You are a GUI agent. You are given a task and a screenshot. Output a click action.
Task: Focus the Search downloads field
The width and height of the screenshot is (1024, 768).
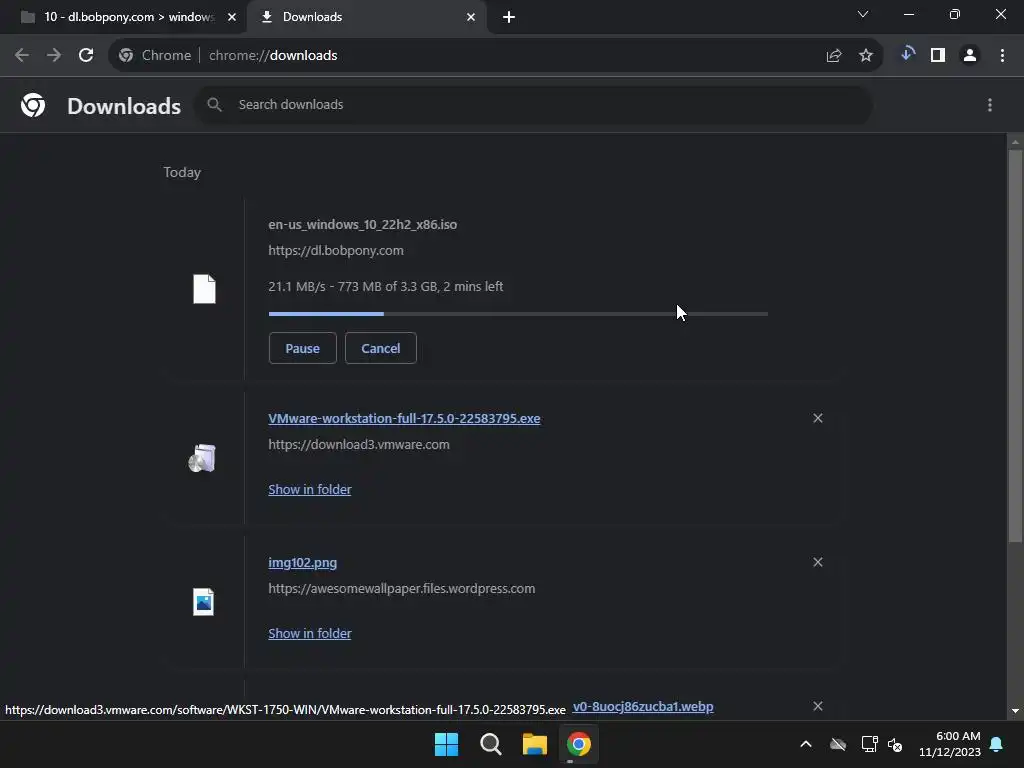coord(533,104)
